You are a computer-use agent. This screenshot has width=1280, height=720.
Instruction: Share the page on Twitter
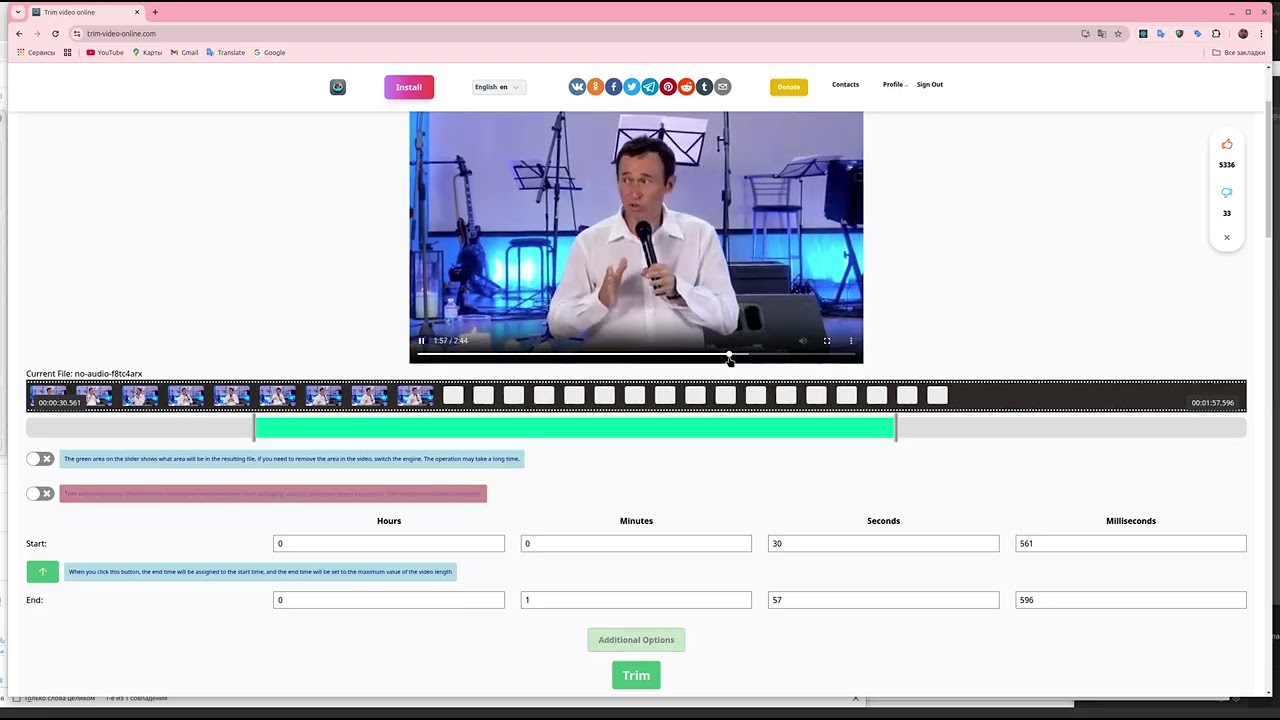pos(632,87)
